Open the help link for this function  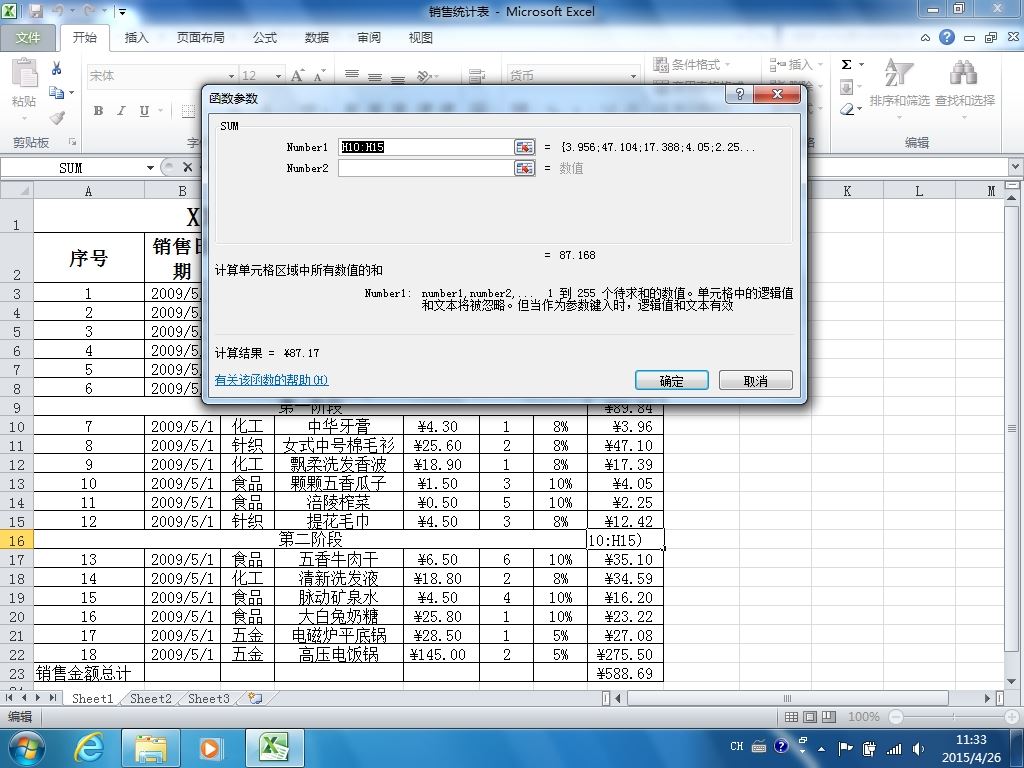[271, 379]
